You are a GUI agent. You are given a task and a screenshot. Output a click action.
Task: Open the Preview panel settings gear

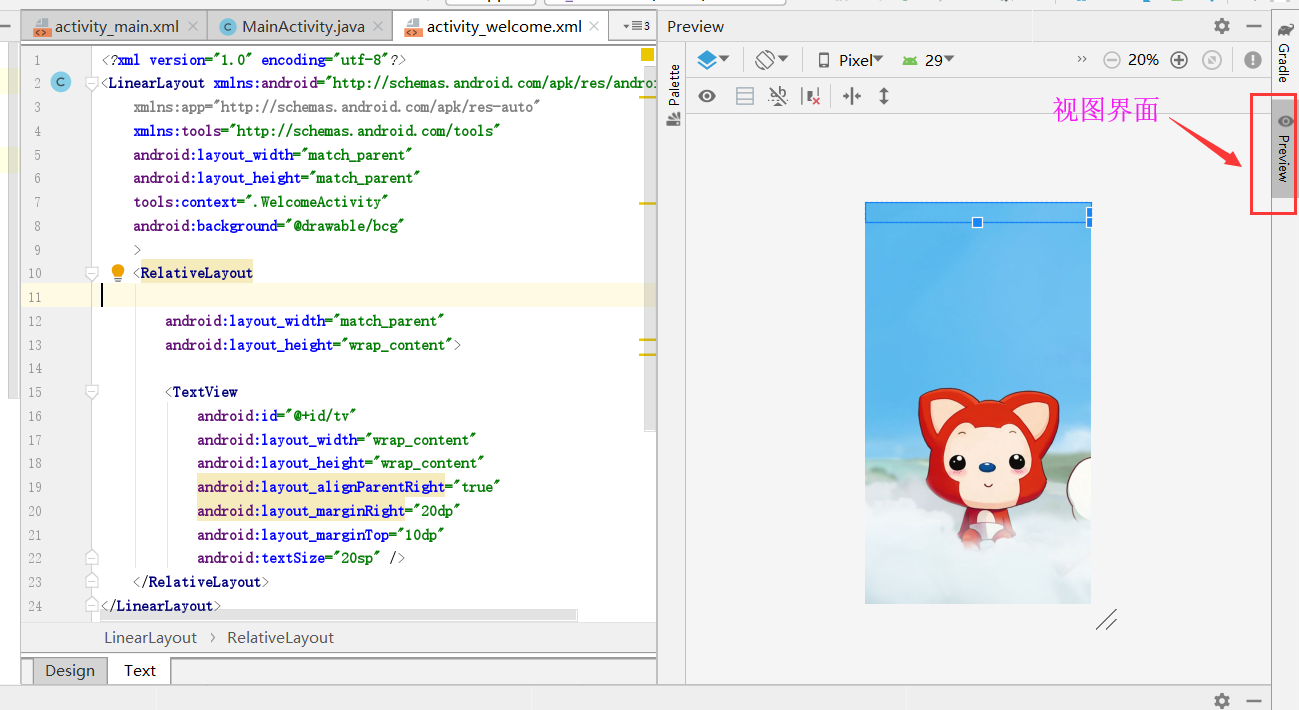point(1222,26)
